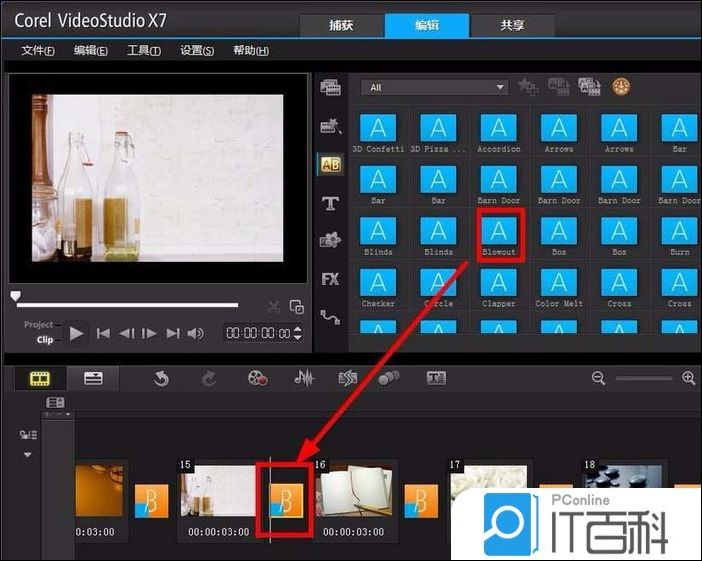Open the Graphic library icon

(x=331, y=241)
